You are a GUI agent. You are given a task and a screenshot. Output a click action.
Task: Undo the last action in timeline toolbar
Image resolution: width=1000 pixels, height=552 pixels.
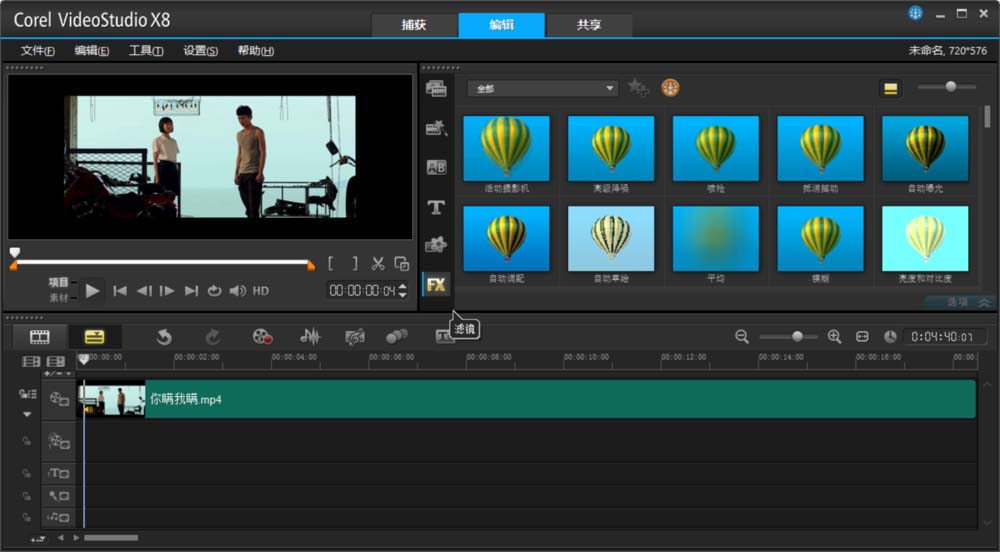pos(164,337)
